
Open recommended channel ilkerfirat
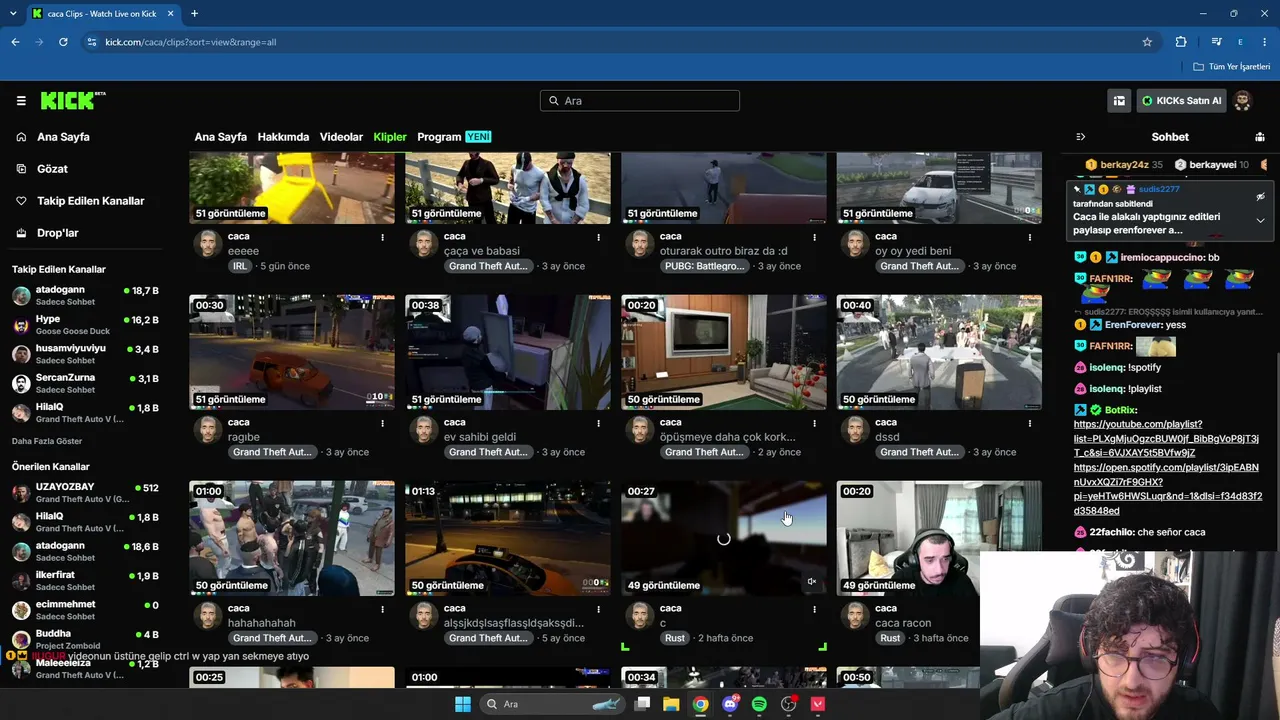click(x=85, y=581)
